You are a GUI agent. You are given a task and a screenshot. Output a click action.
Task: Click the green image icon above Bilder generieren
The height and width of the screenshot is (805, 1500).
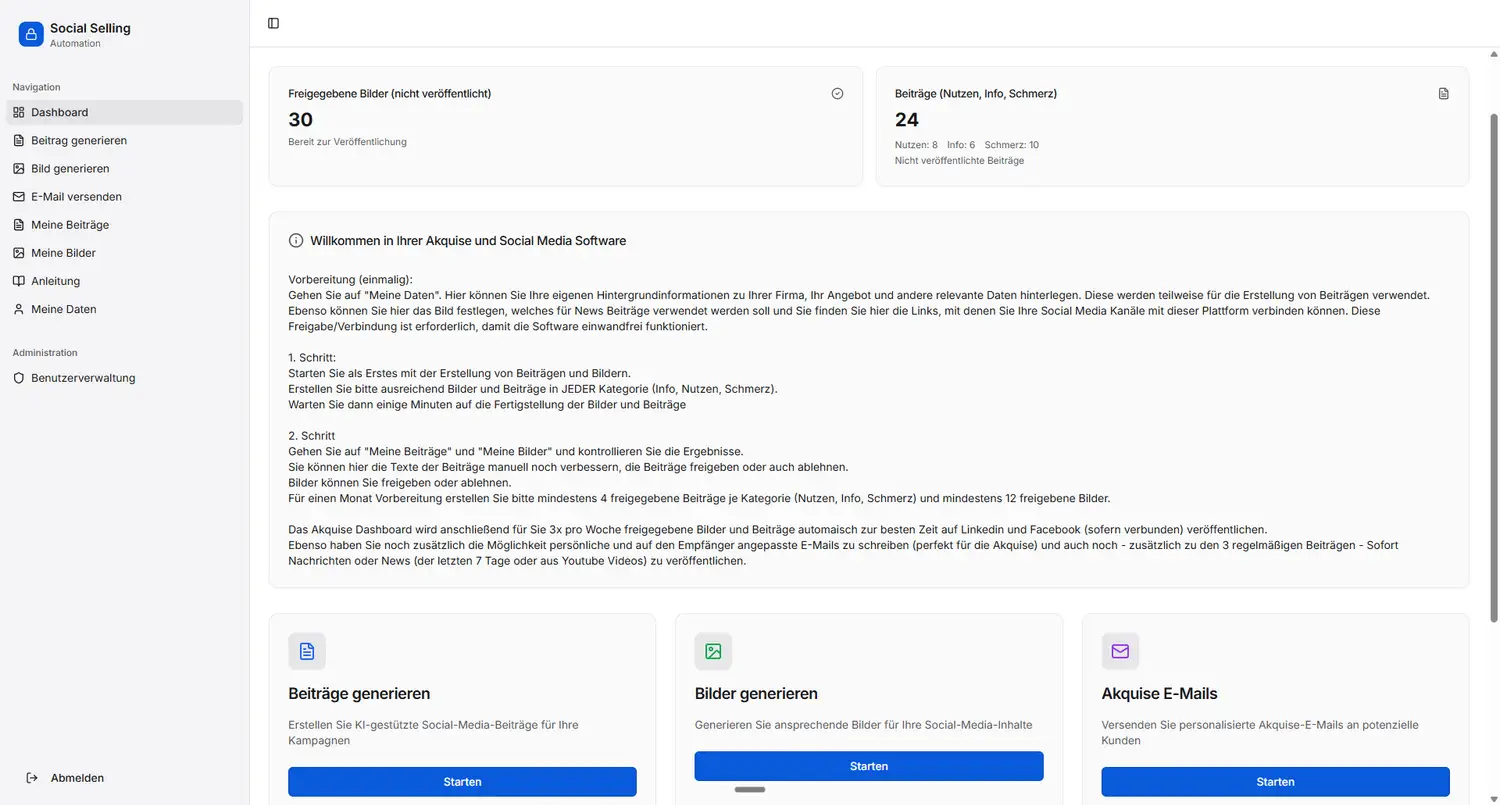tap(713, 651)
